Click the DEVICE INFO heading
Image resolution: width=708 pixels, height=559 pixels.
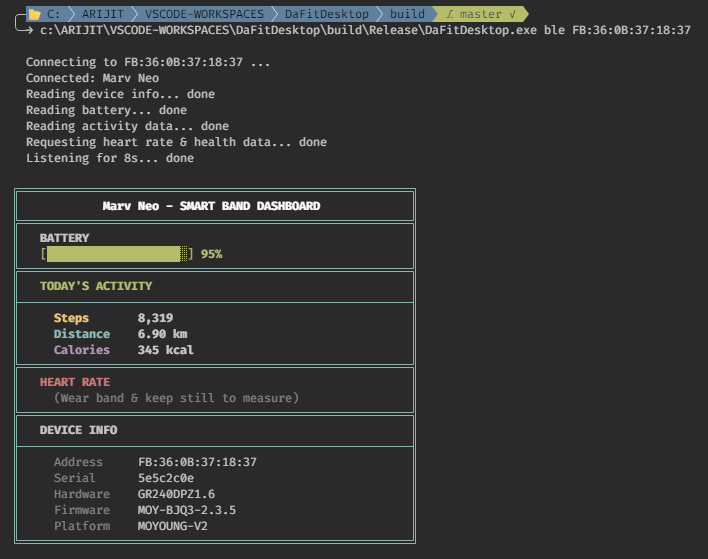[78, 430]
